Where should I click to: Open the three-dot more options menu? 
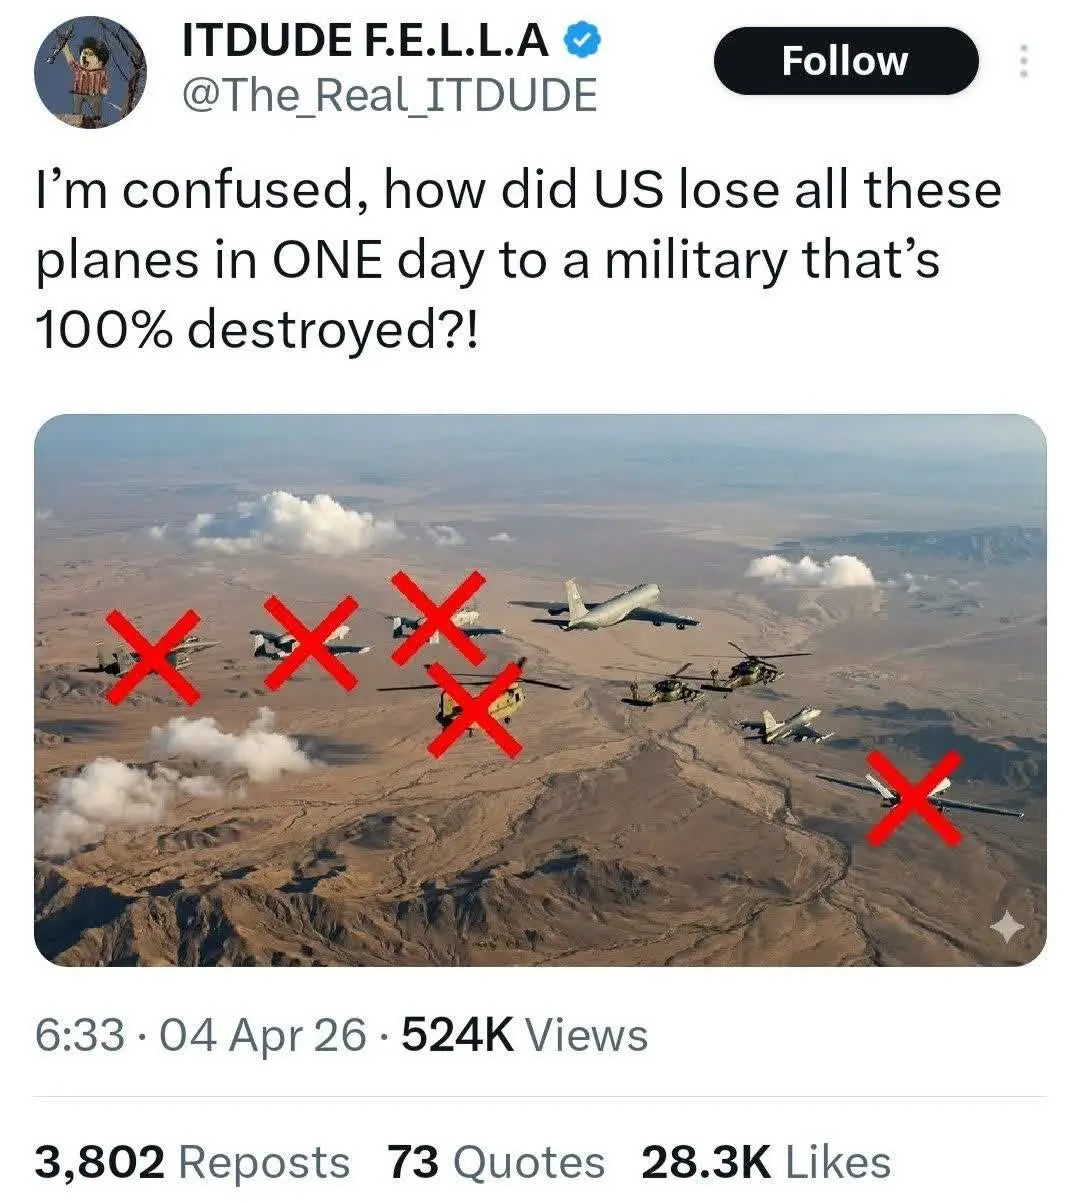pos(1022,61)
